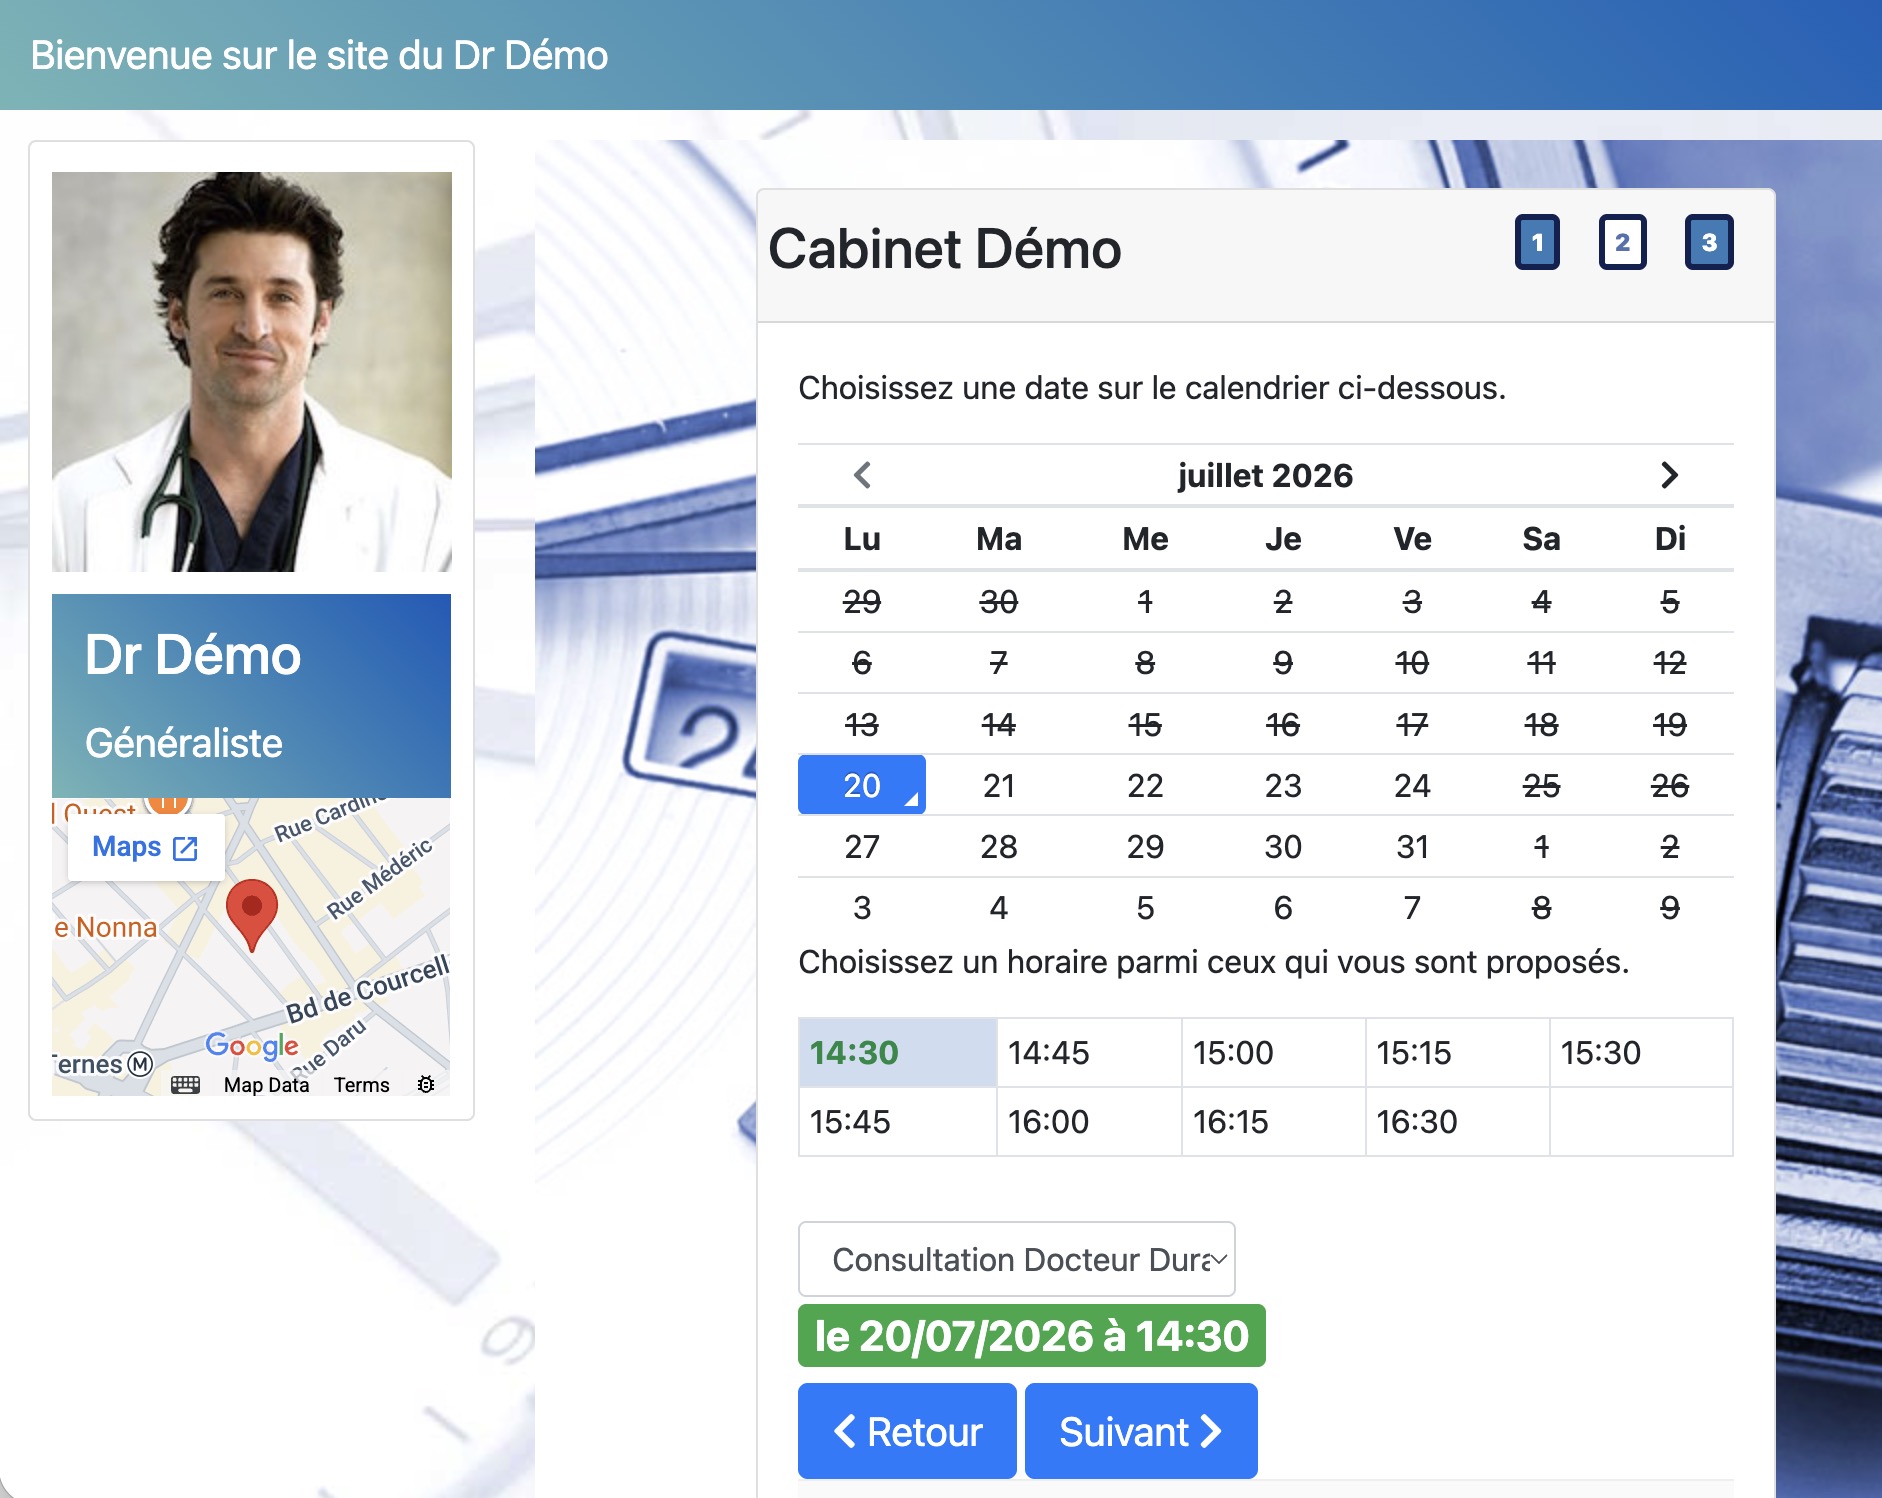Select the 15:30 time slot
Viewport: 1882px width, 1498px height.
(1641, 1052)
